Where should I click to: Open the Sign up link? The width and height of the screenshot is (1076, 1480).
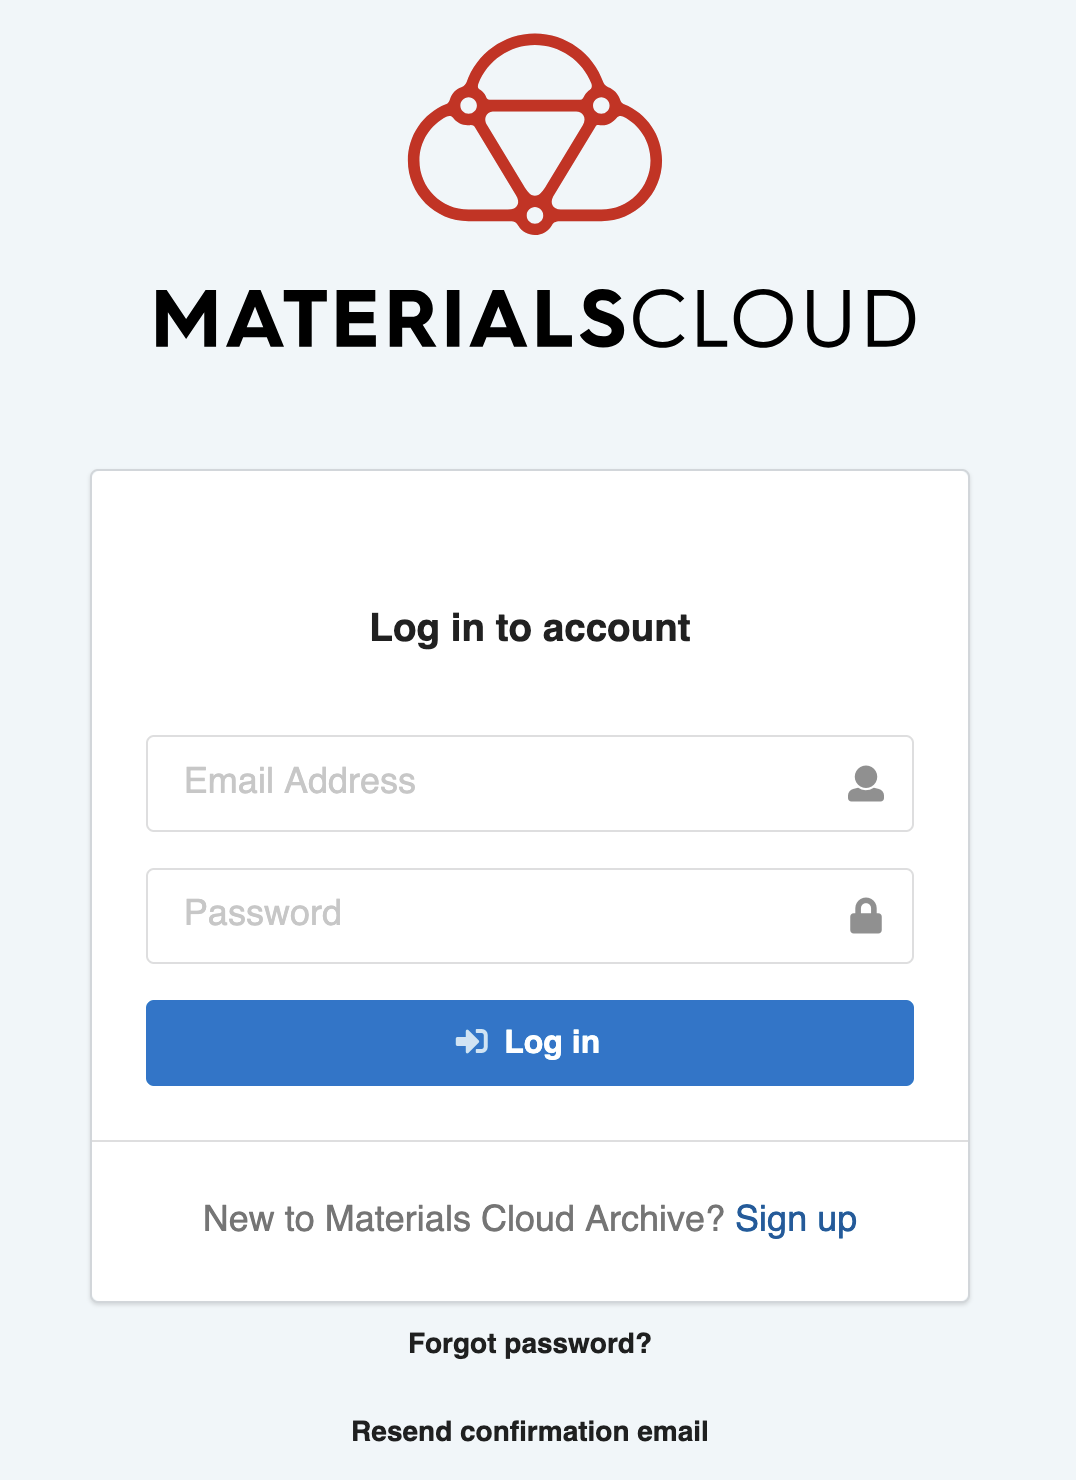click(796, 1219)
